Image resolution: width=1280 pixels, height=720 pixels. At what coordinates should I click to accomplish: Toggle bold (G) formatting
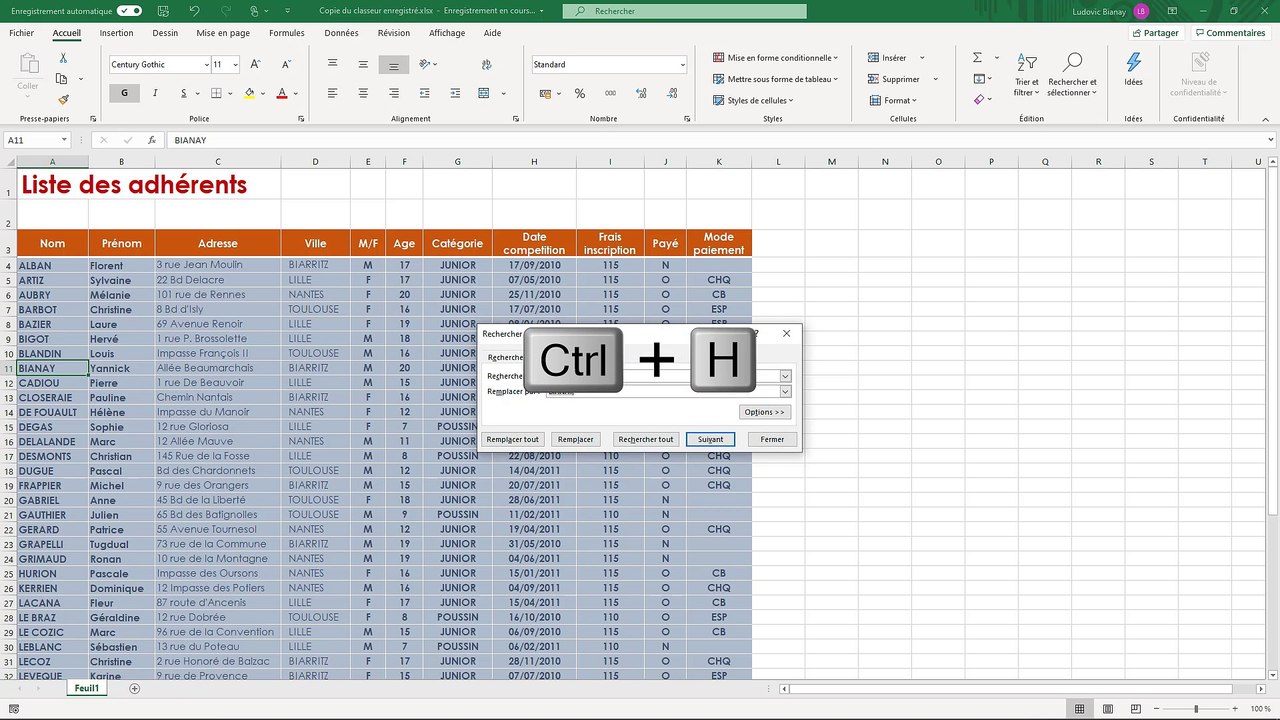124,93
